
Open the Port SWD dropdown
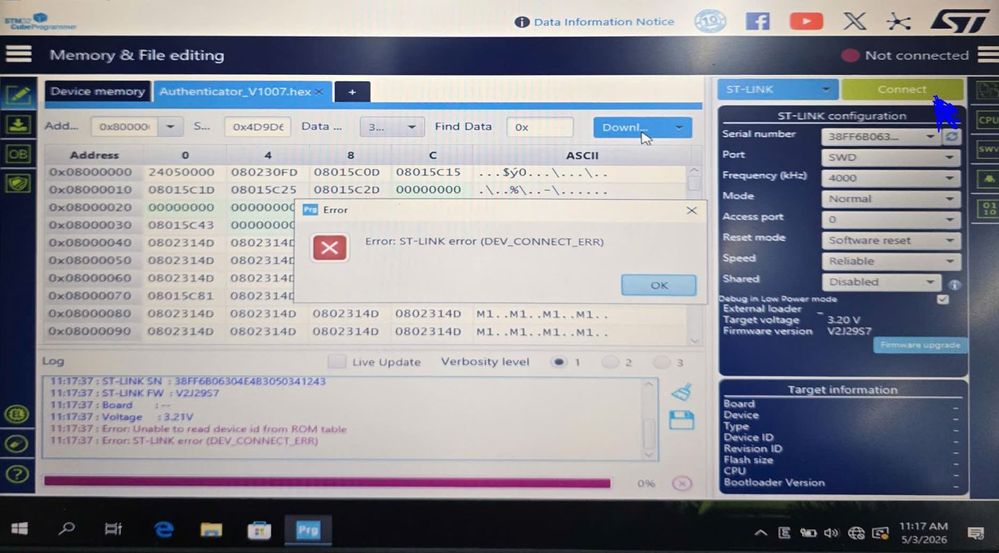890,157
